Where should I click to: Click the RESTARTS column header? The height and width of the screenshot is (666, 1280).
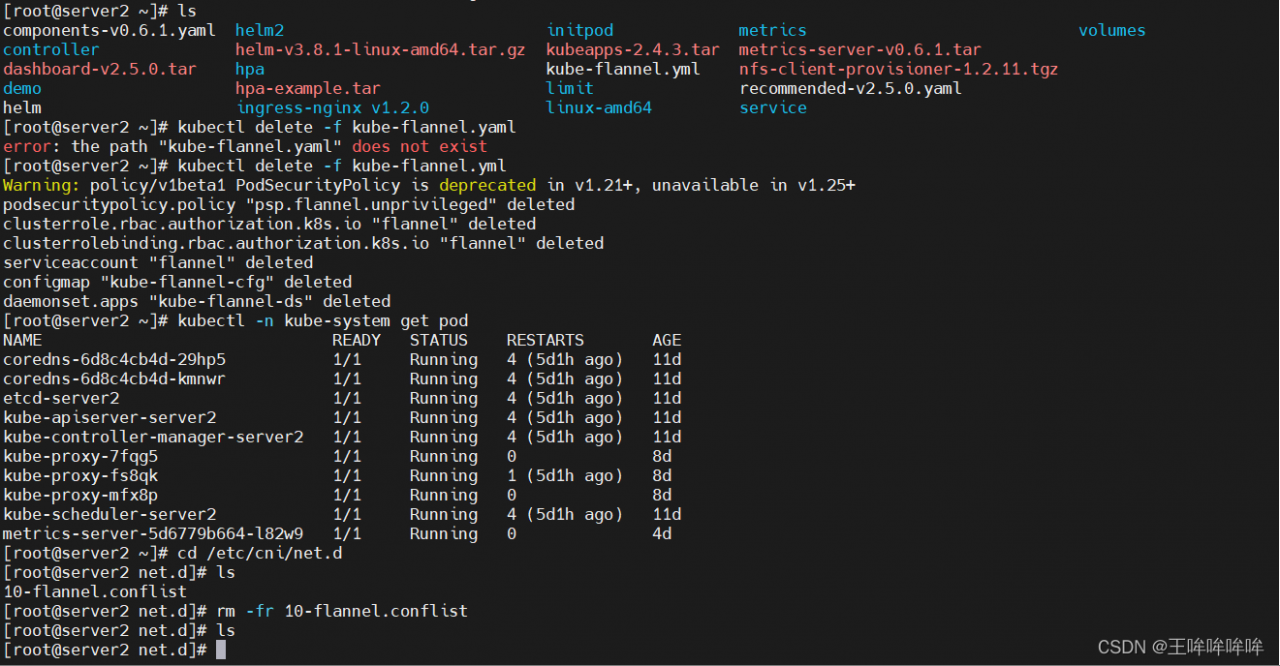[x=545, y=340]
